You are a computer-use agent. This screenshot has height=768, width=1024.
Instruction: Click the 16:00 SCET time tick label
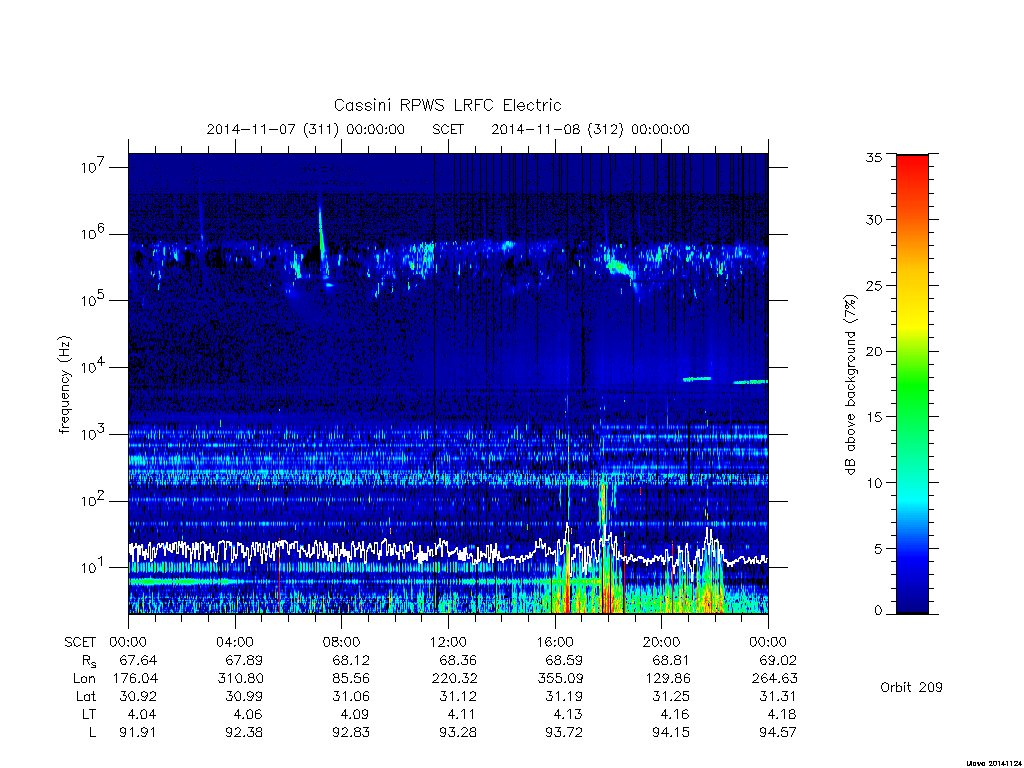[554, 642]
